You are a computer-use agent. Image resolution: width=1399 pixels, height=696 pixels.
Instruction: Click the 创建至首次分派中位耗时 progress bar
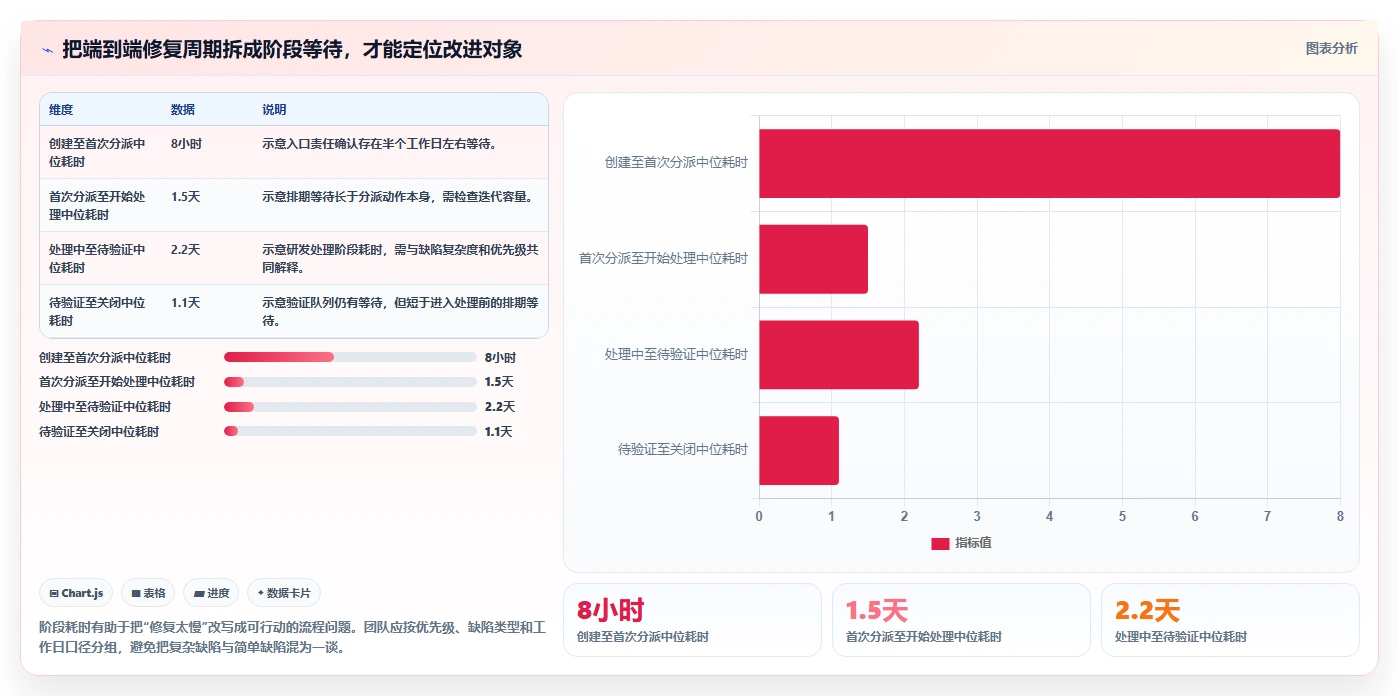350,357
